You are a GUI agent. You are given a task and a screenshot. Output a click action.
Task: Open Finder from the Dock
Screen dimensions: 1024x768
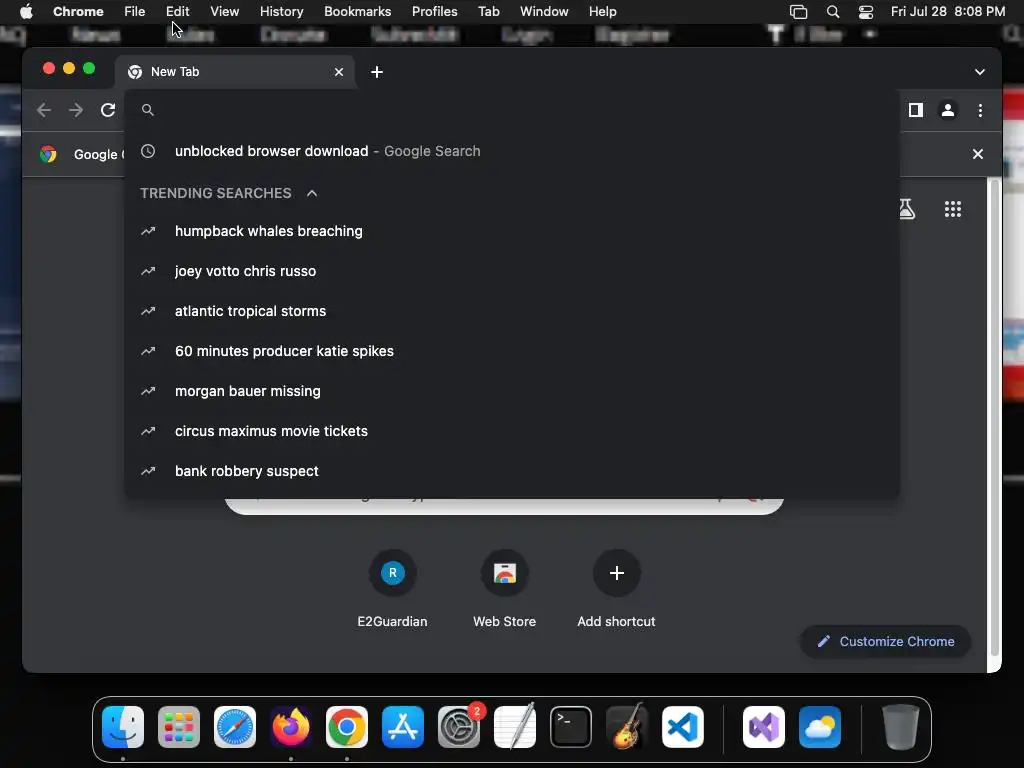coord(123,727)
